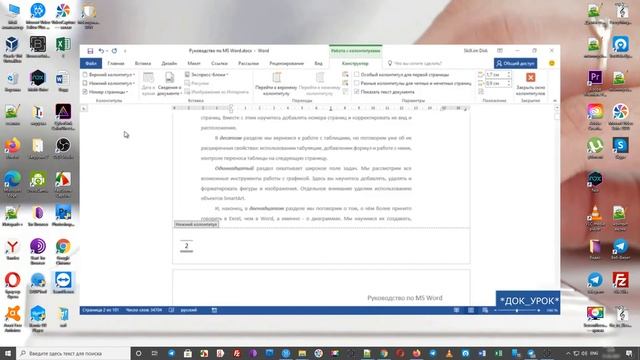Increase the header-from-top distance stepper

click(x=509, y=73)
